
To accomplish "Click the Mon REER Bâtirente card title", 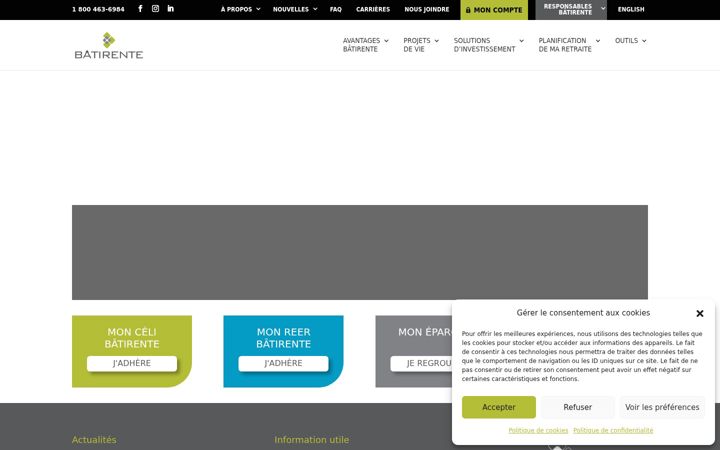I will (x=283, y=338).
